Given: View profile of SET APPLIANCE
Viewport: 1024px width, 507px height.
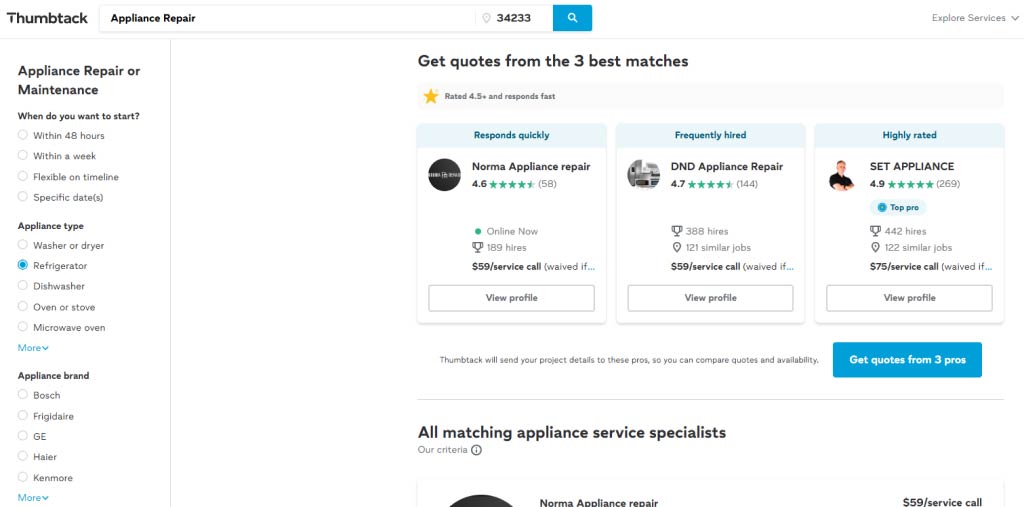Looking at the screenshot, I should click(909, 298).
